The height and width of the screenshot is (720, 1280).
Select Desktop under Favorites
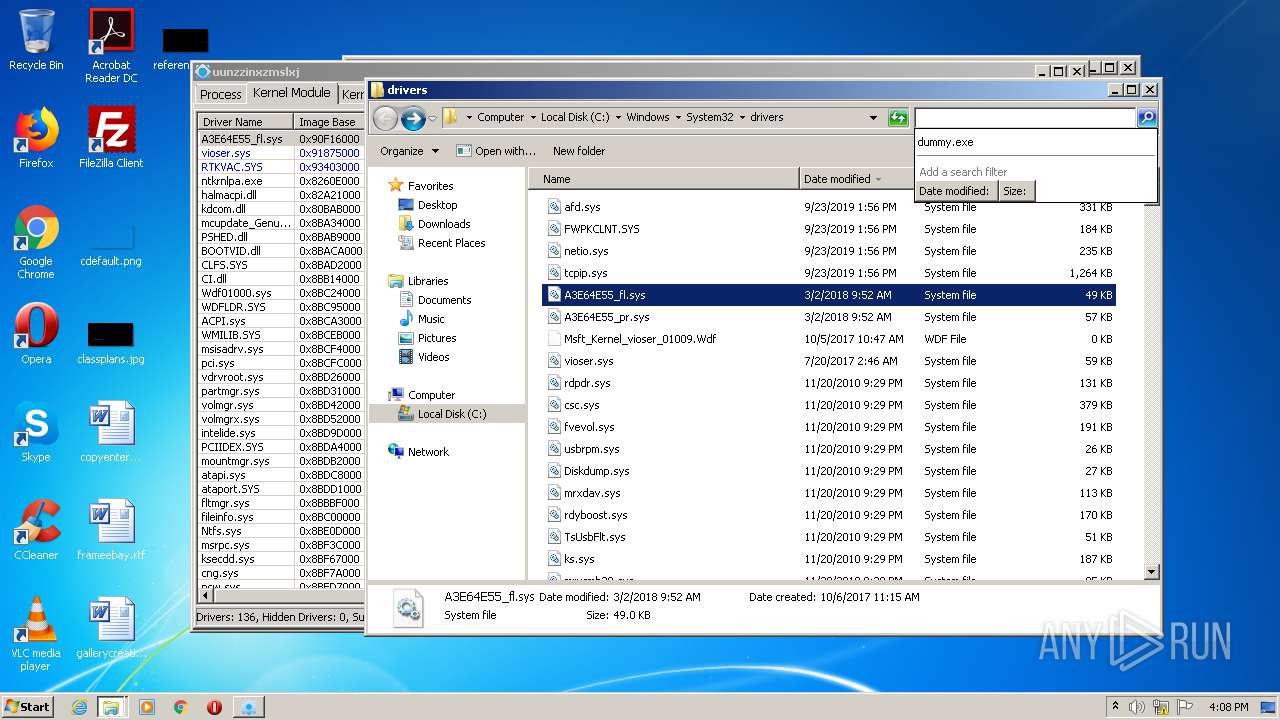pos(437,205)
